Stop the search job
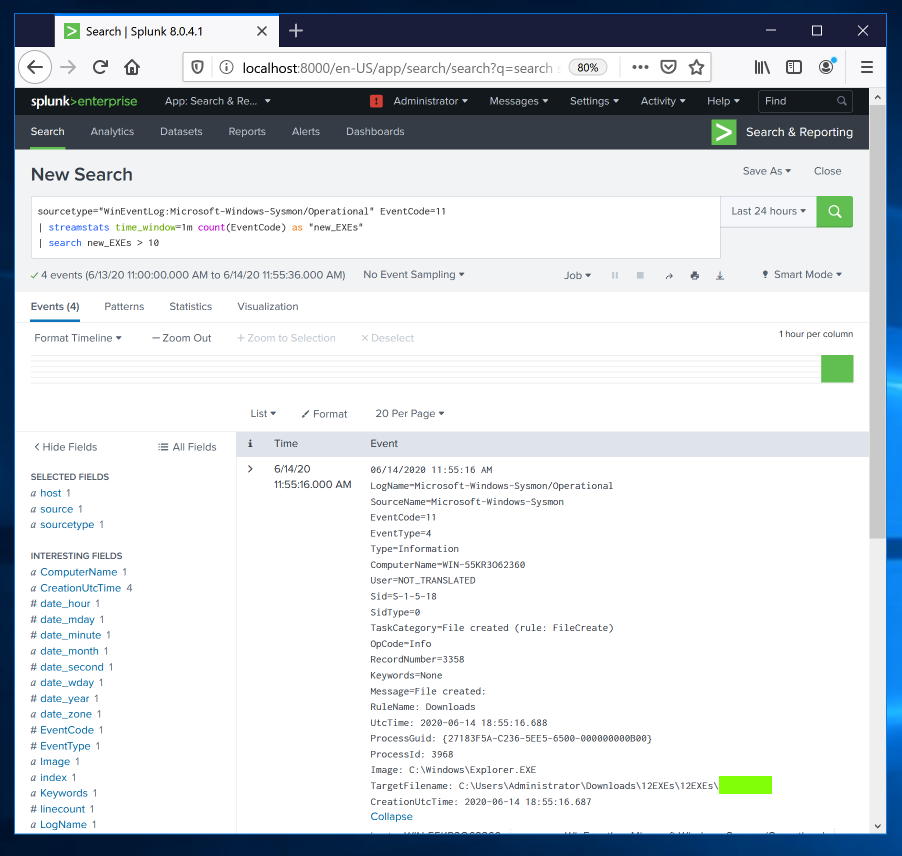 click(x=640, y=276)
